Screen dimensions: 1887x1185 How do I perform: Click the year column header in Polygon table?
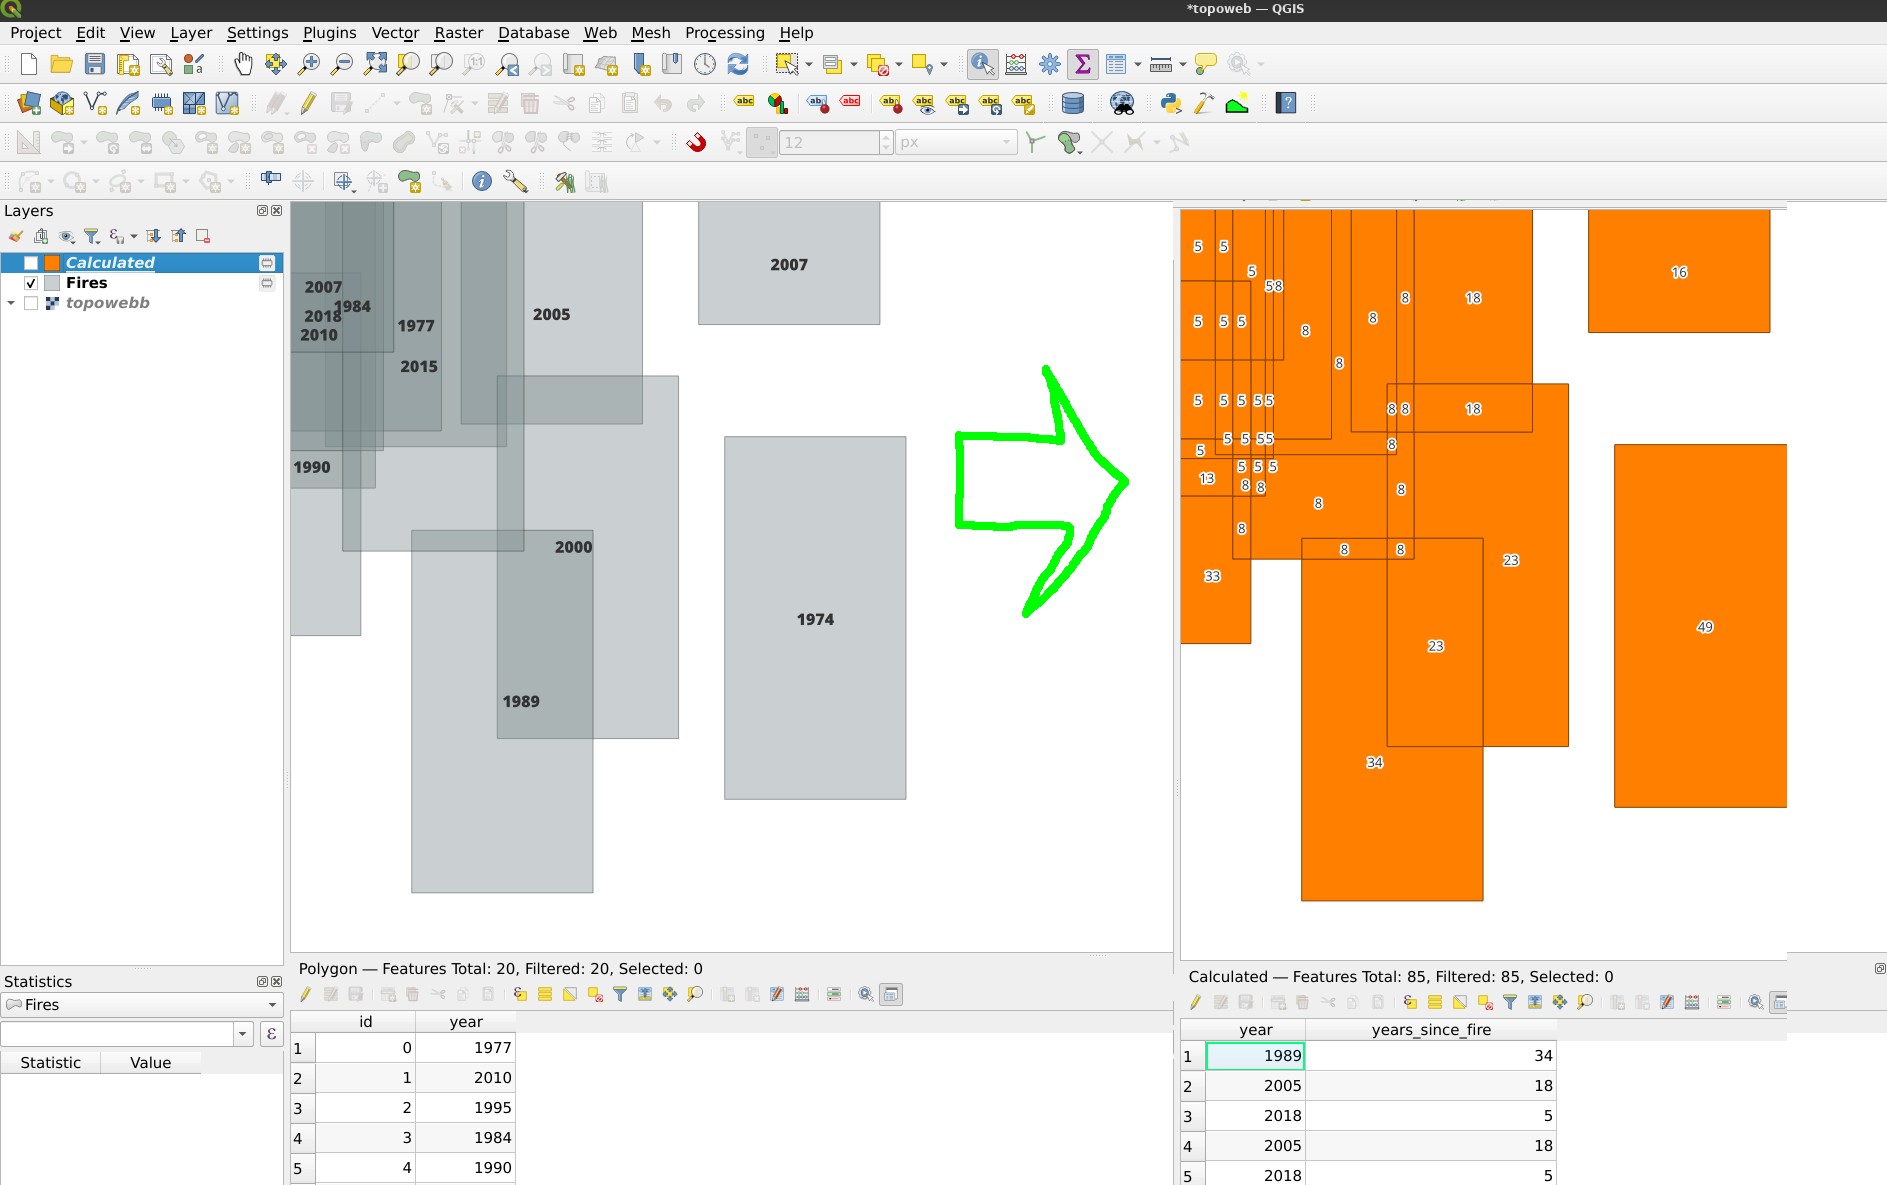pyautogui.click(x=466, y=1021)
